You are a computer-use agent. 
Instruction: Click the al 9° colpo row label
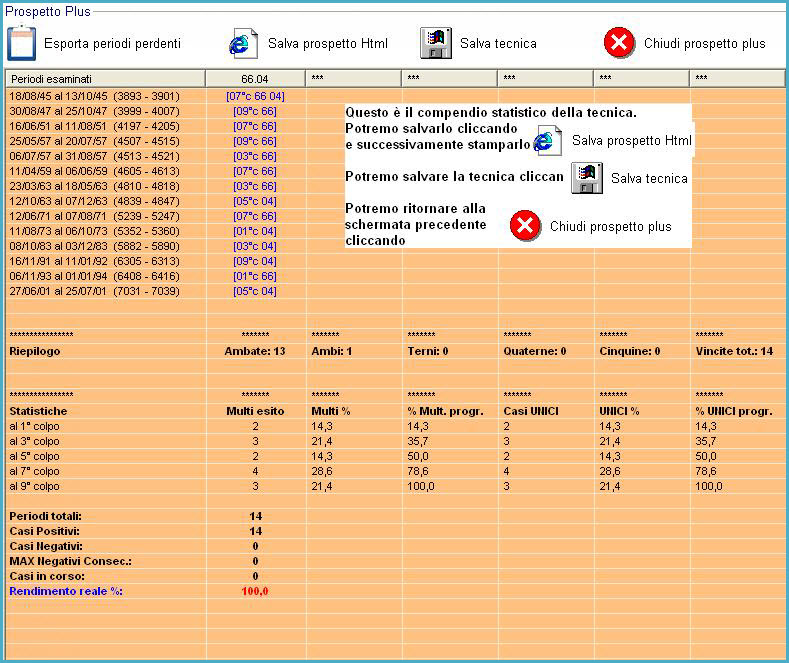click(34, 486)
